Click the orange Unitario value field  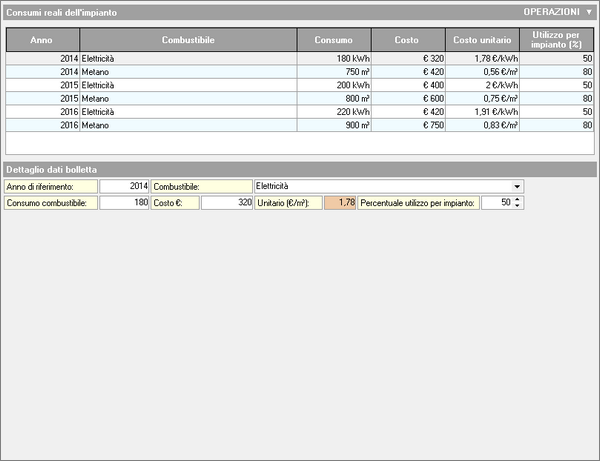[340, 203]
